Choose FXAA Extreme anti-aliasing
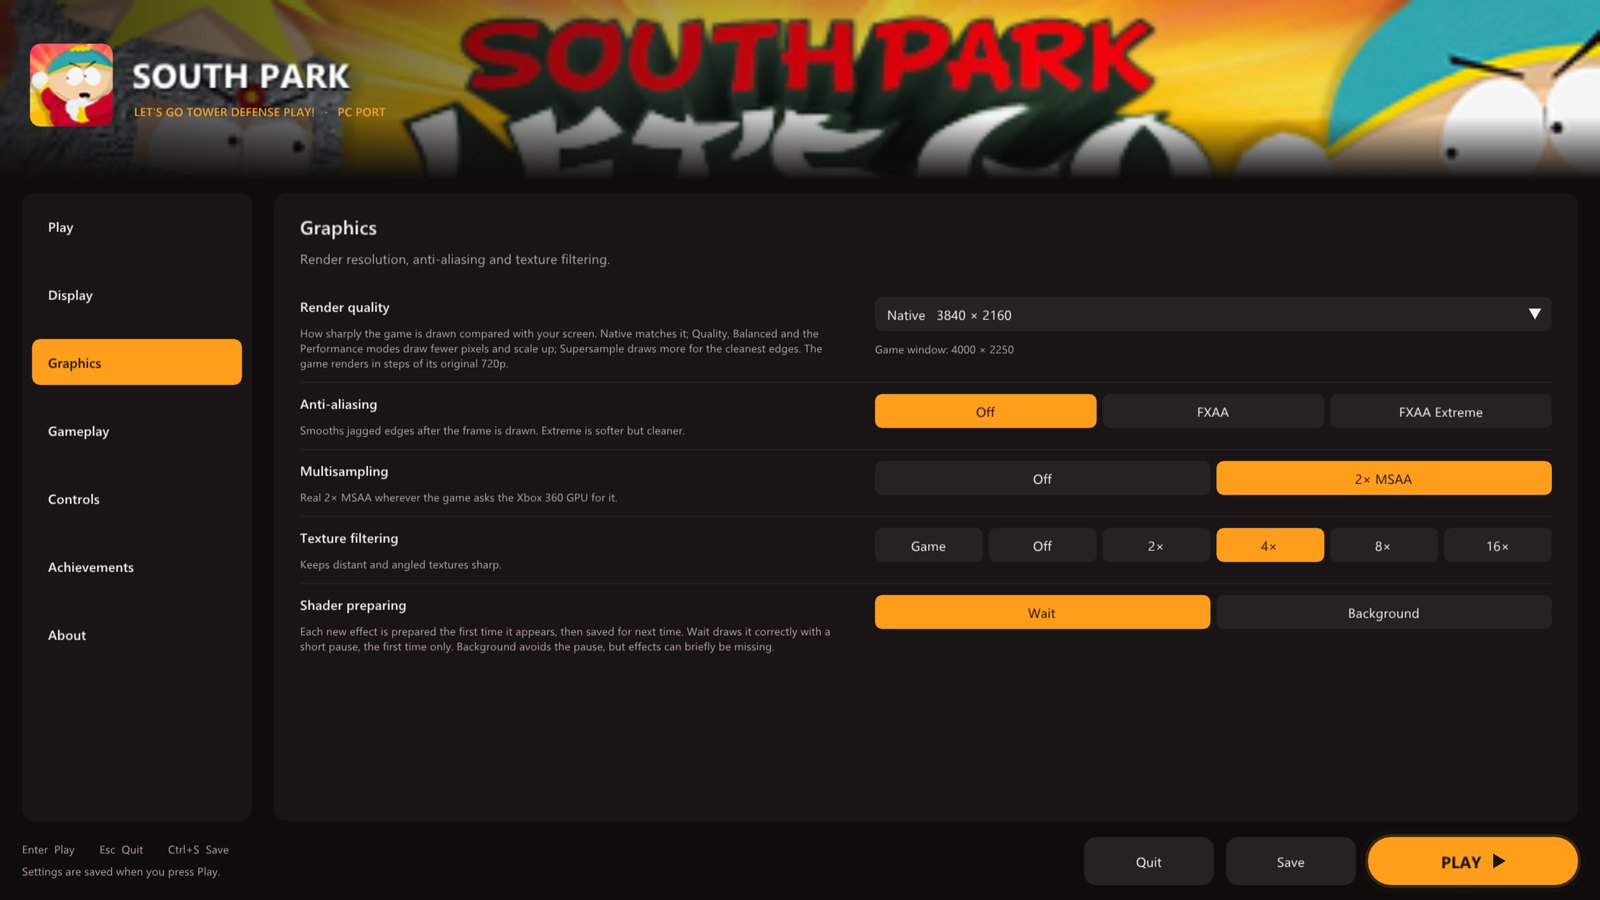 pyautogui.click(x=1441, y=411)
